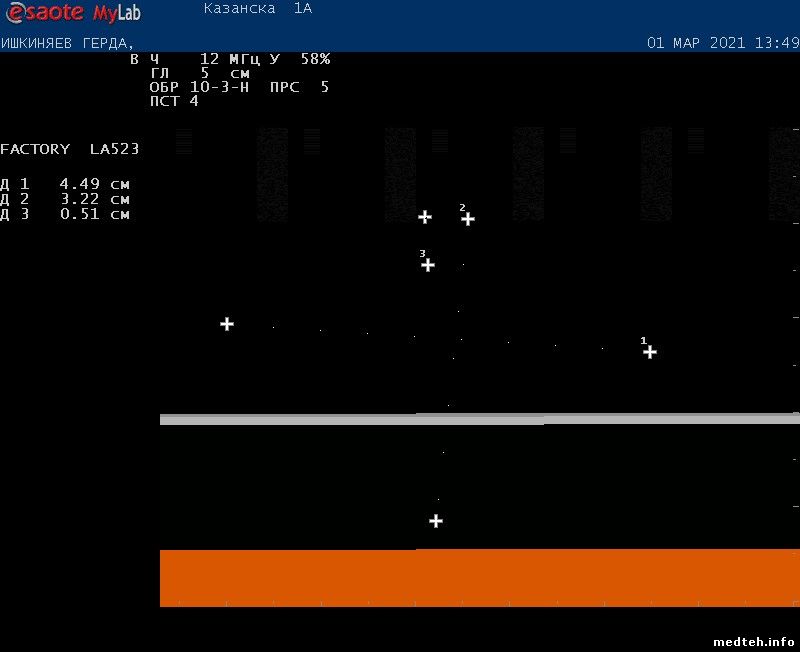Select caliper cross marker labeled 2
Viewport: 800px width, 652px height.
click(468, 219)
